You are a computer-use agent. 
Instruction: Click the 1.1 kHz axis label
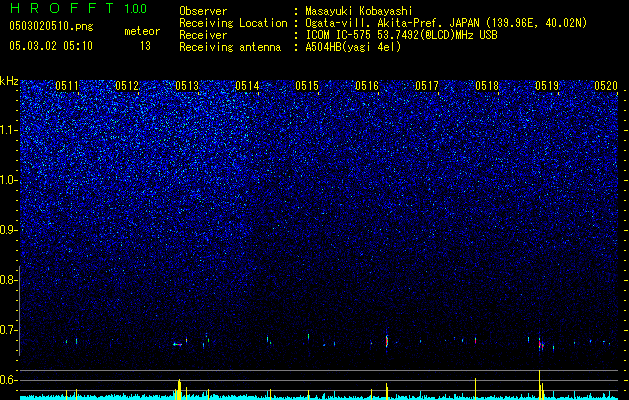tap(8, 130)
